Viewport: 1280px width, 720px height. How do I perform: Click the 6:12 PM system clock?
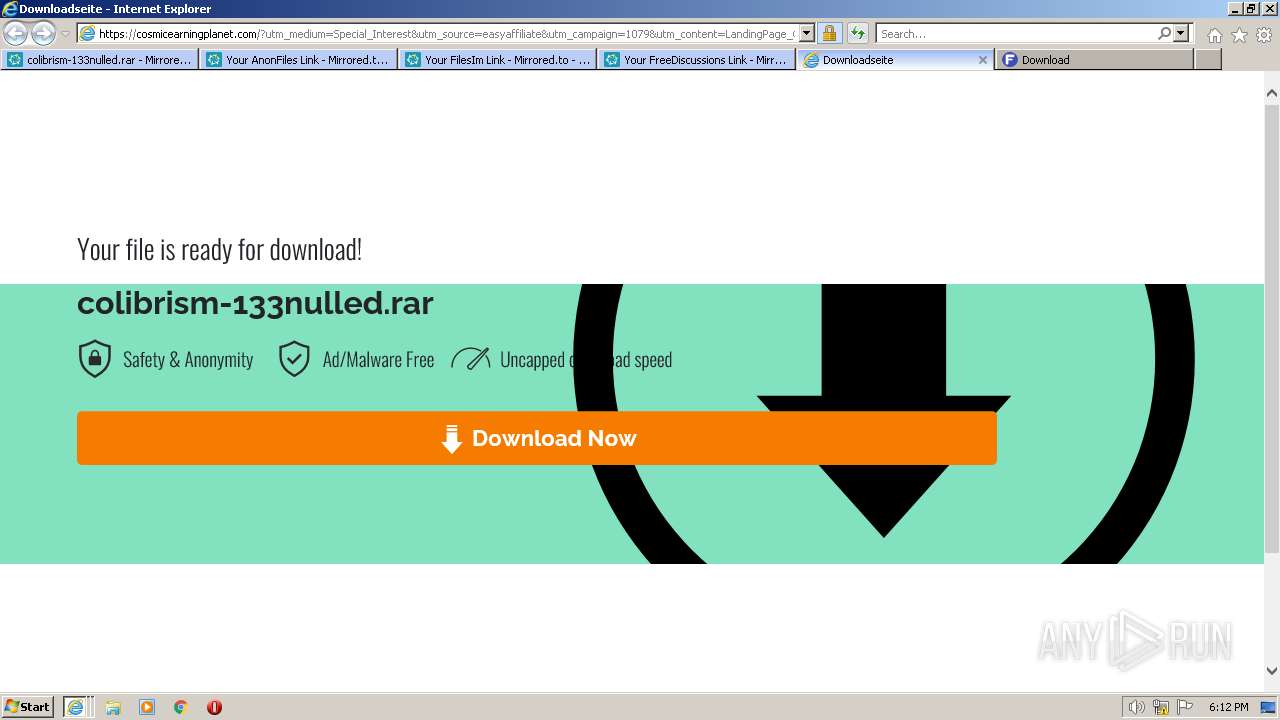(x=1228, y=707)
